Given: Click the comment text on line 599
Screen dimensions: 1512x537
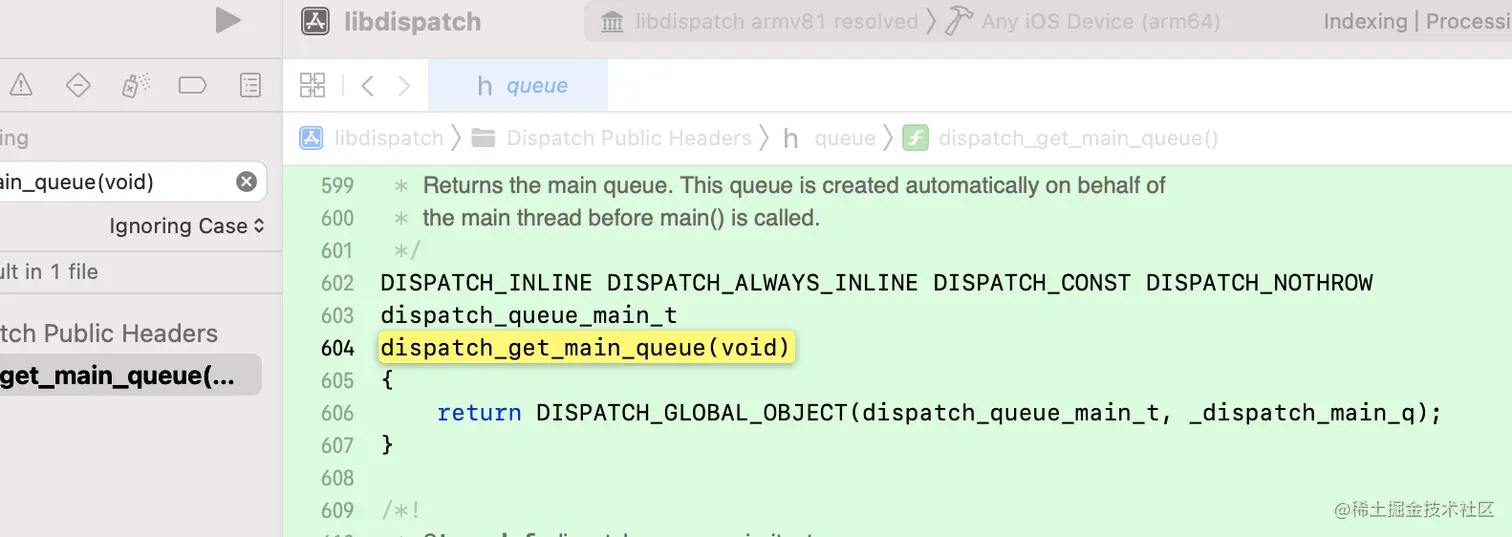Looking at the screenshot, I should (x=794, y=185).
